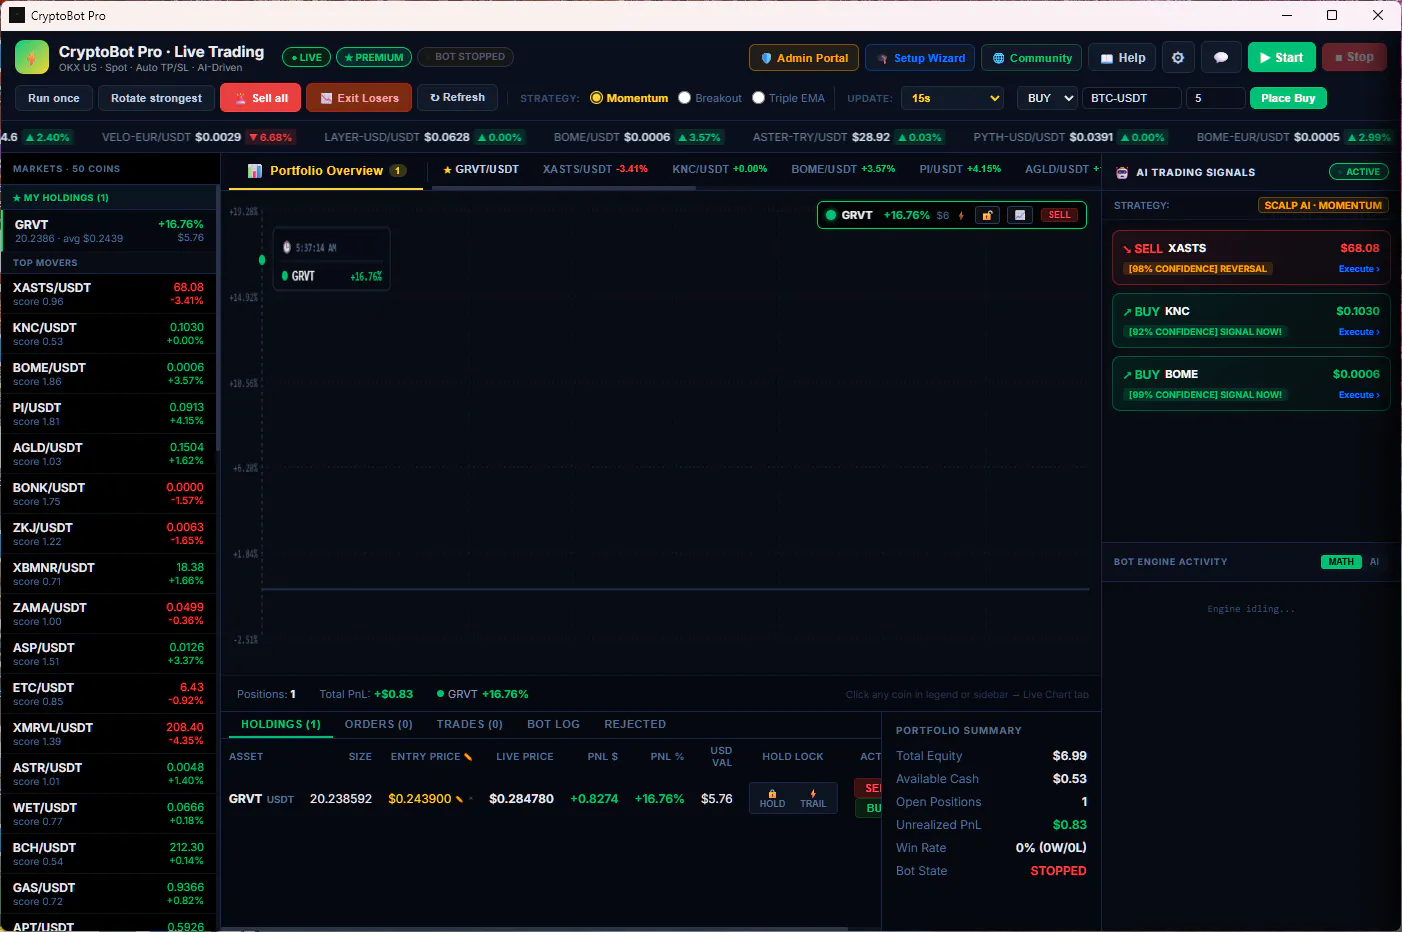Click the Help book icon
The image size is (1402, 932).
coord(1106,59)
